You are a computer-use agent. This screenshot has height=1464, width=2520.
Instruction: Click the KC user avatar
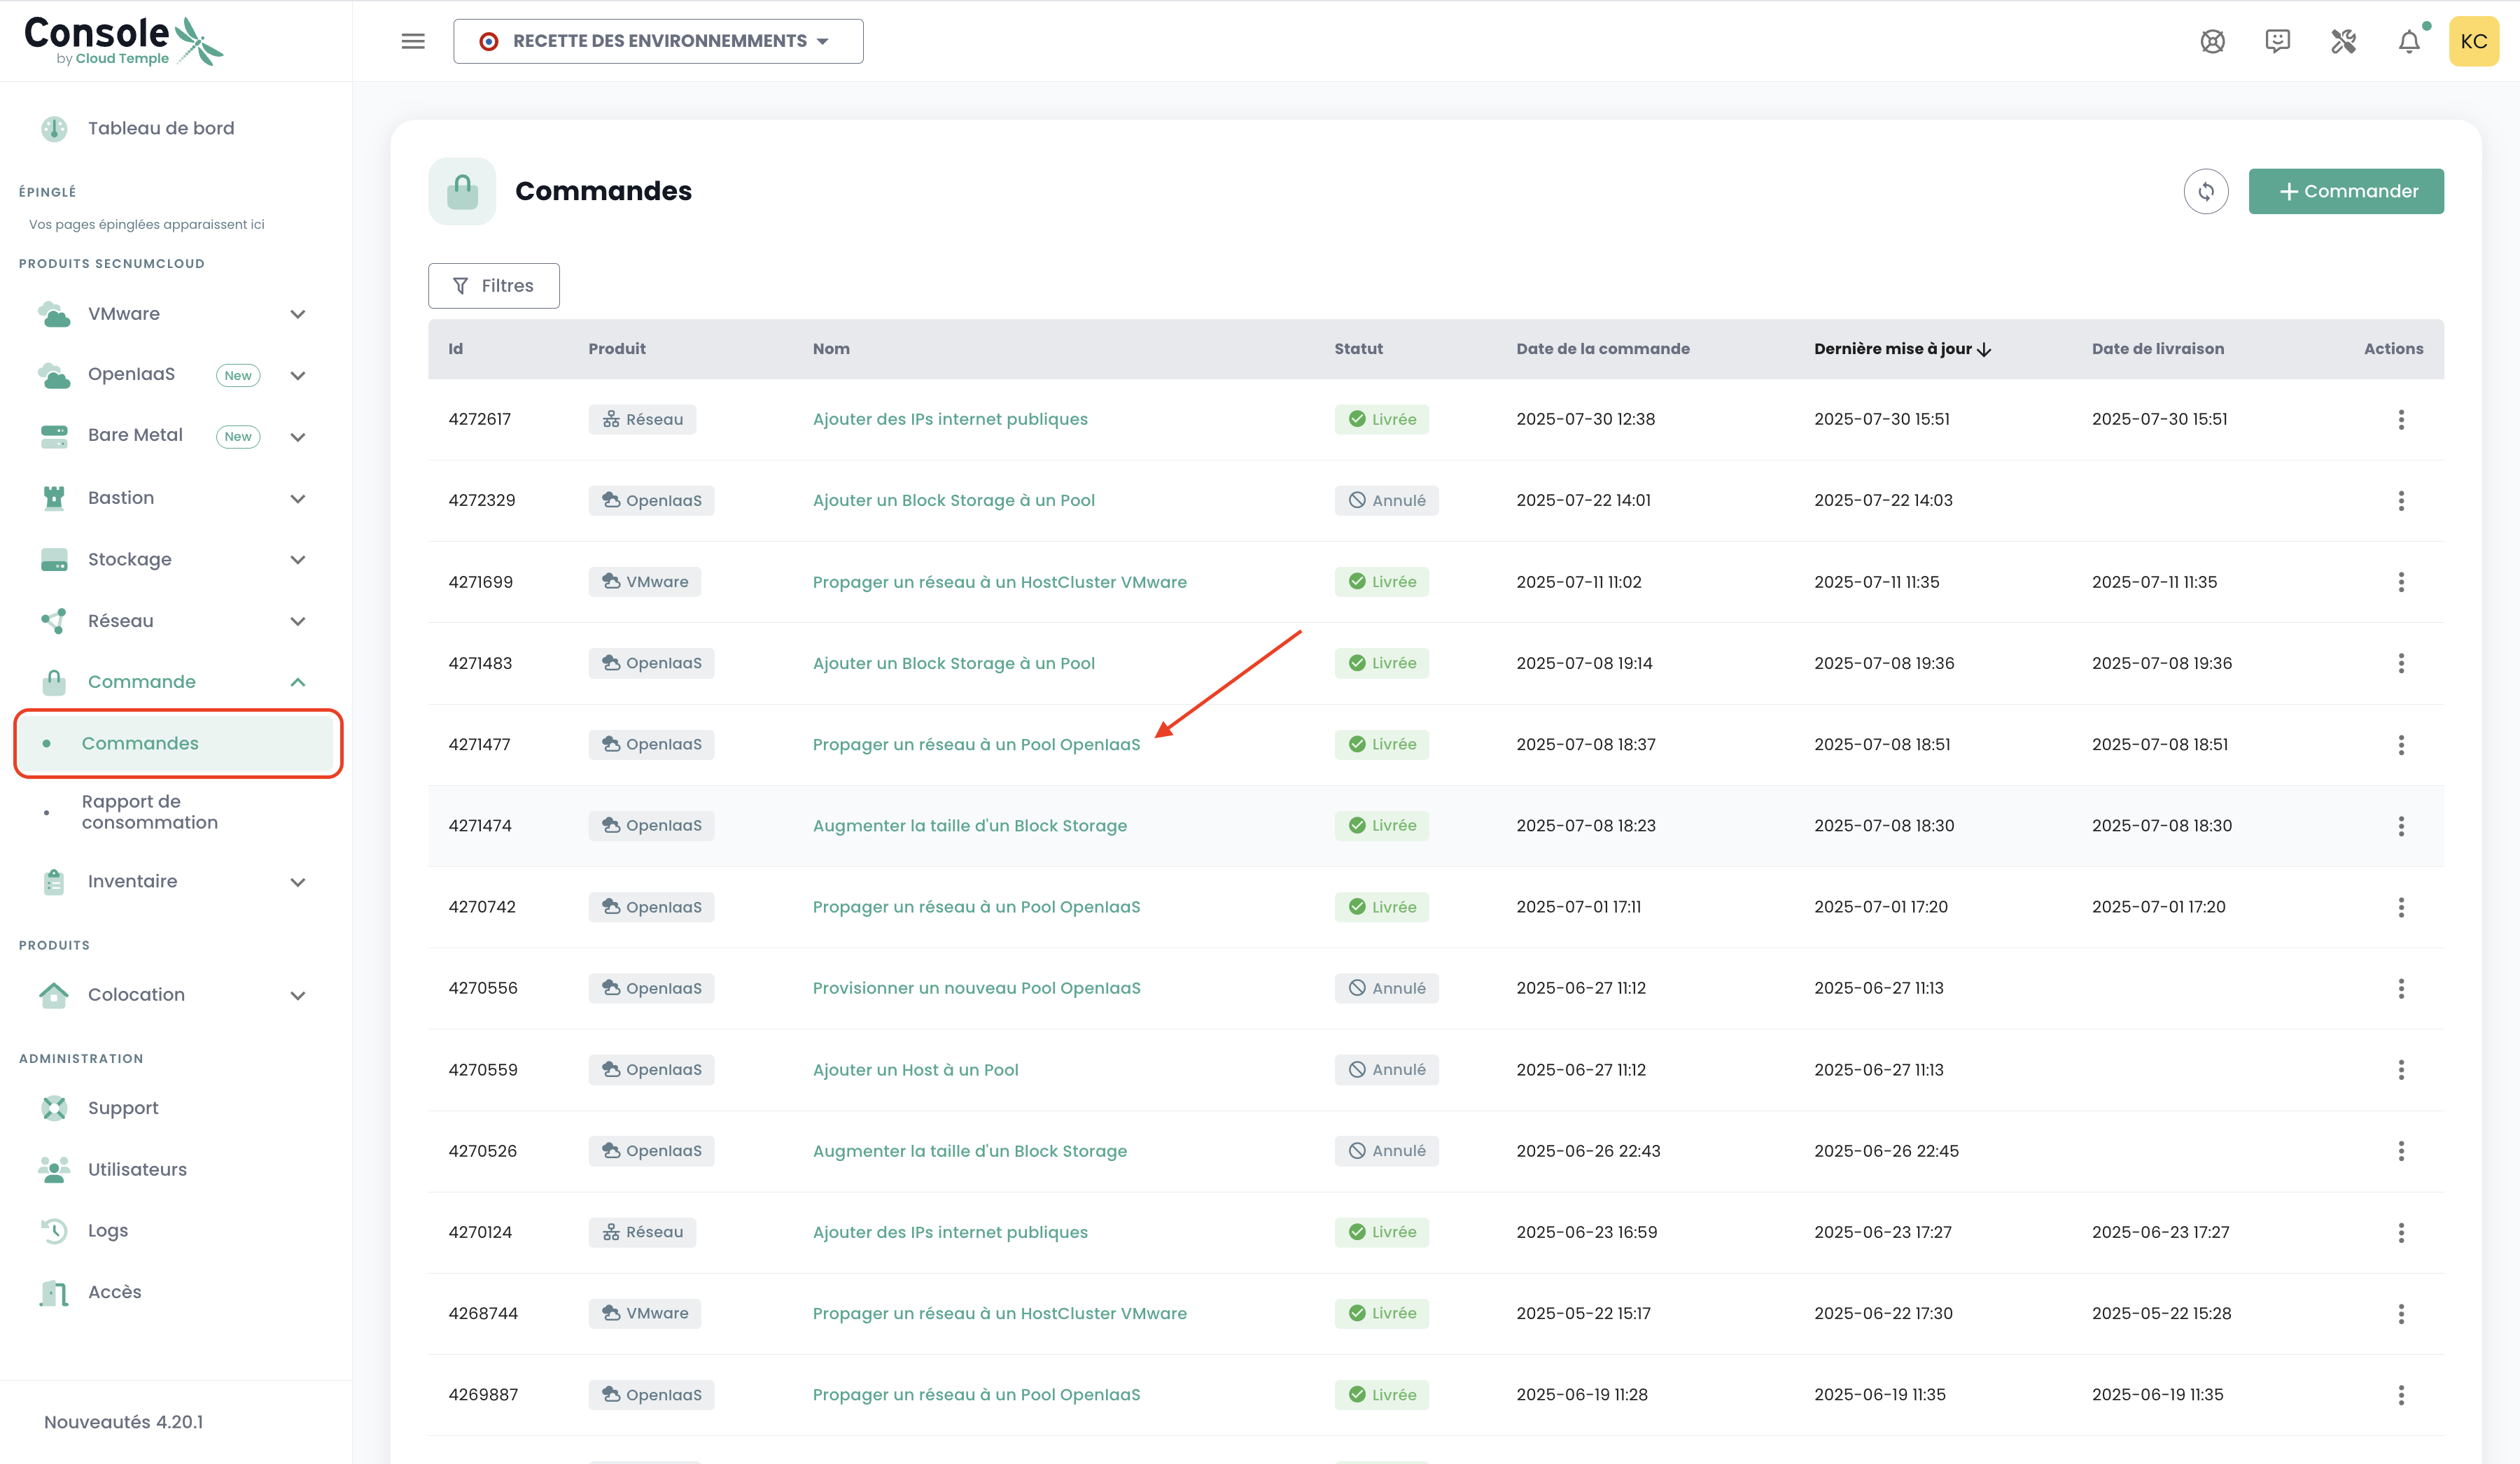(2473, 41)
